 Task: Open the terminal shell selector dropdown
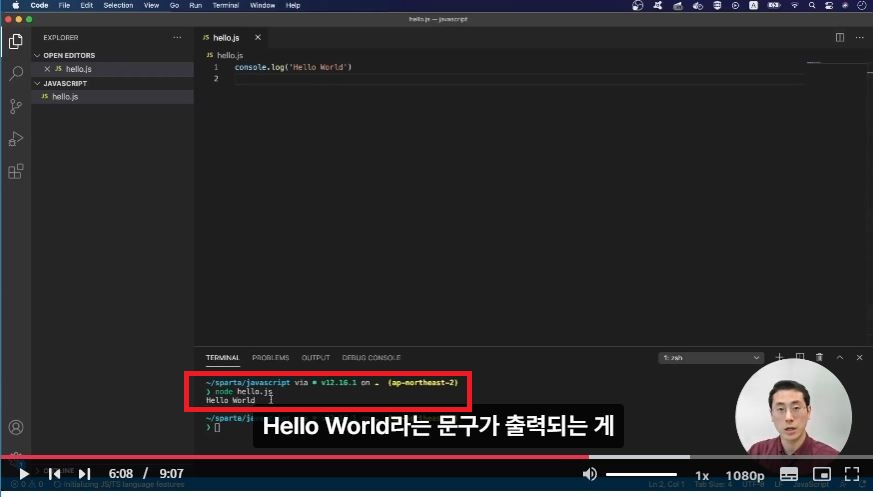point(711,357)
